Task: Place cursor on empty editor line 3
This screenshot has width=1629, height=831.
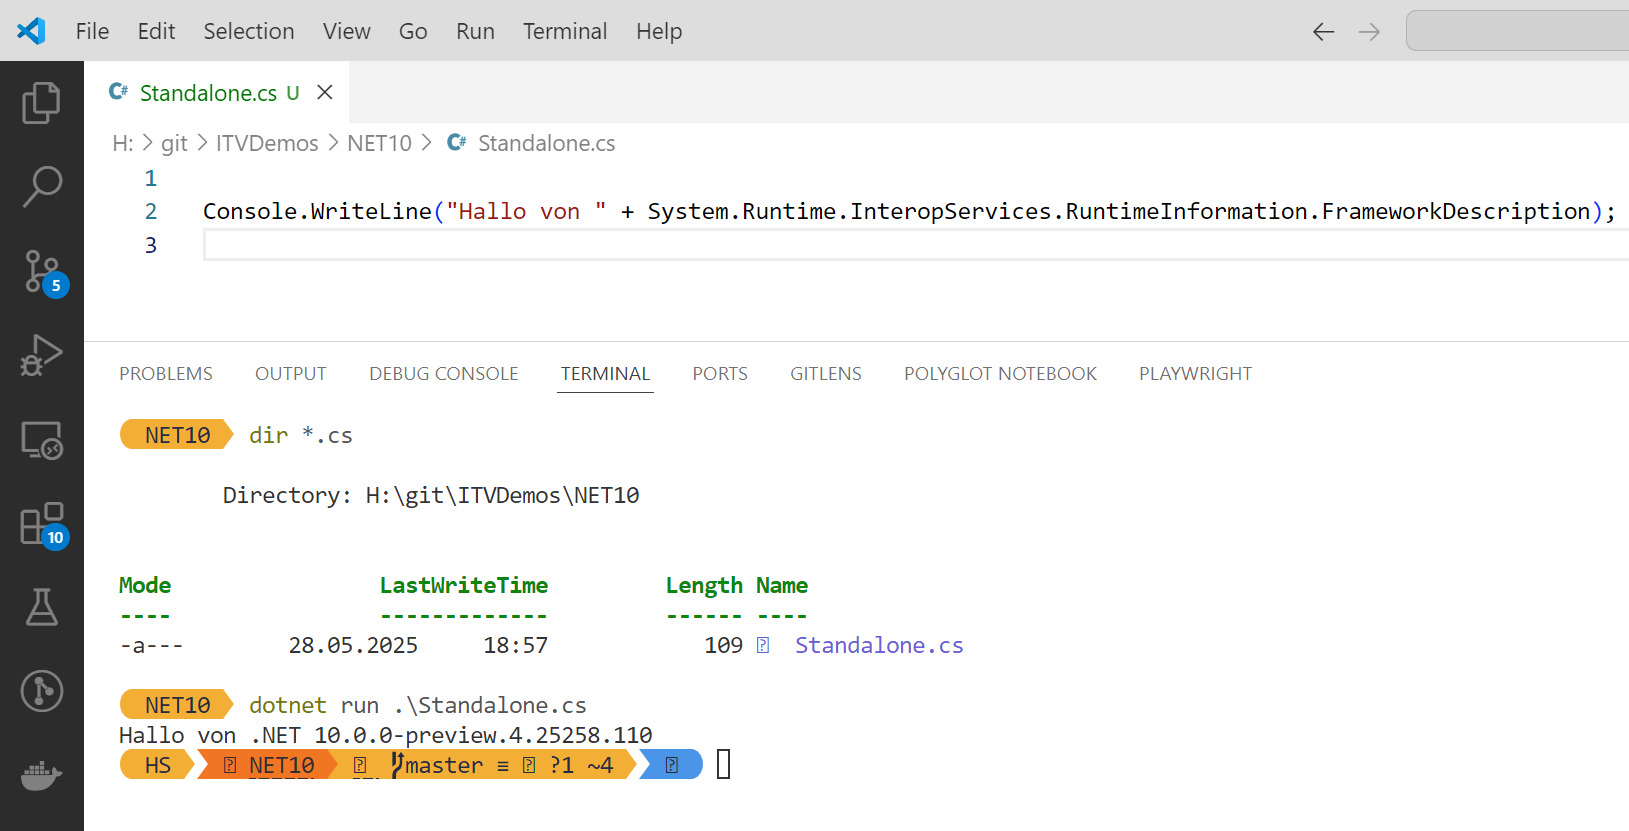Action: [915, 245]
